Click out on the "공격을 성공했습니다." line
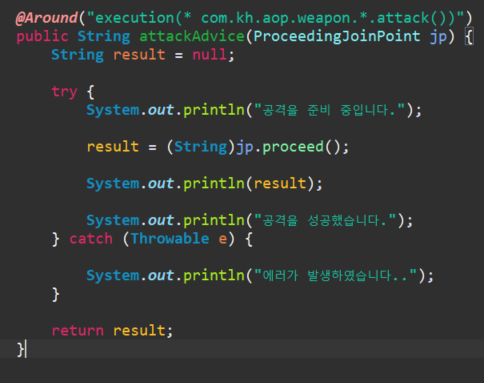484x383 pixels. (x=161, y=220)
